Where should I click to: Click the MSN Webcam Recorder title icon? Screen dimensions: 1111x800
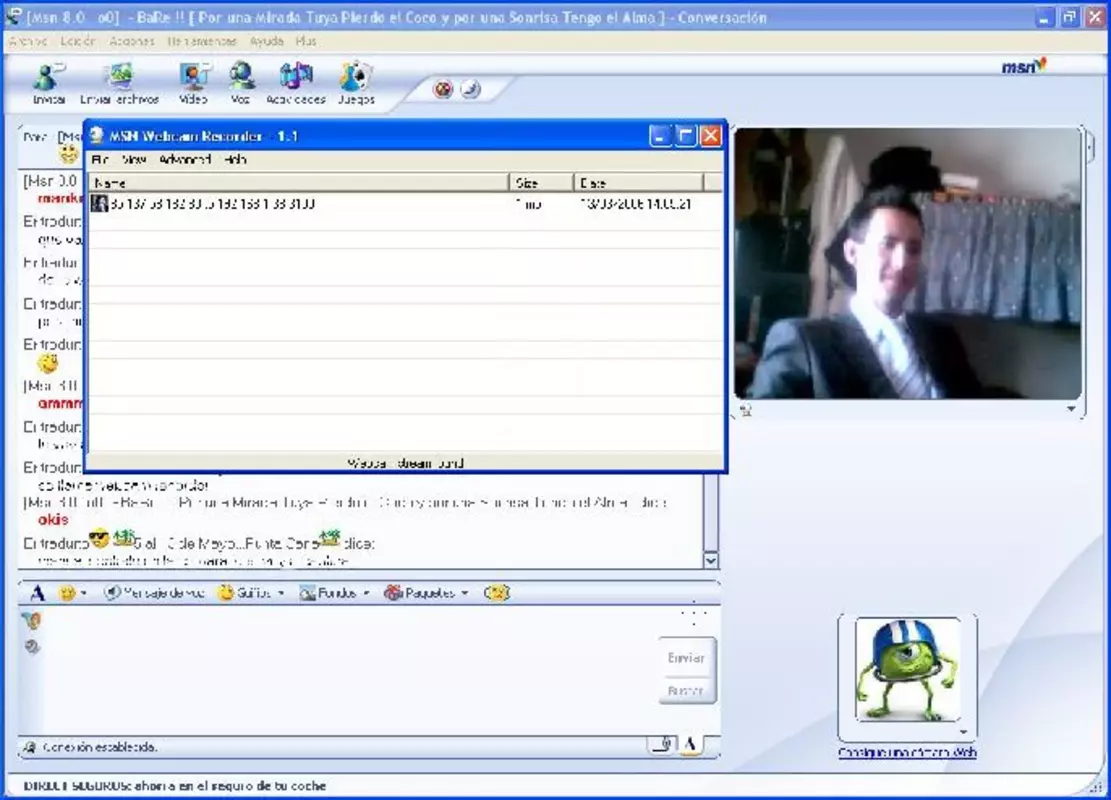tap(97, 135)
